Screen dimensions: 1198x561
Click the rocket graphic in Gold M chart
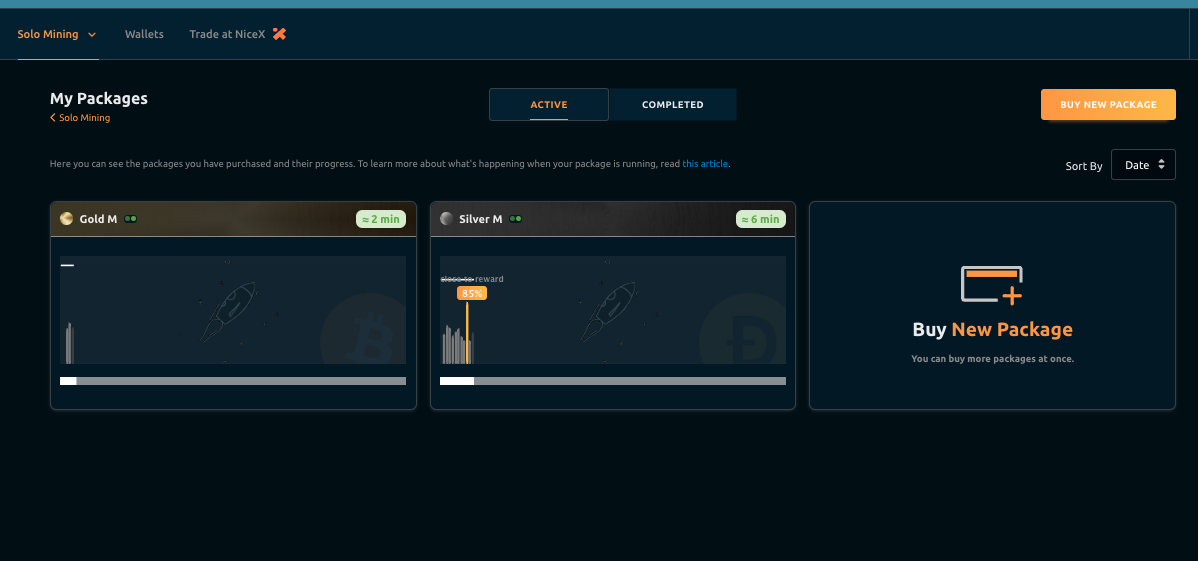[229, 311]
